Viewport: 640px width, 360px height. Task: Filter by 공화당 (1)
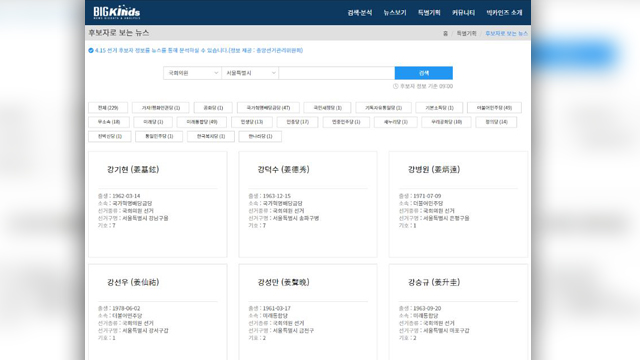(213, 108)
